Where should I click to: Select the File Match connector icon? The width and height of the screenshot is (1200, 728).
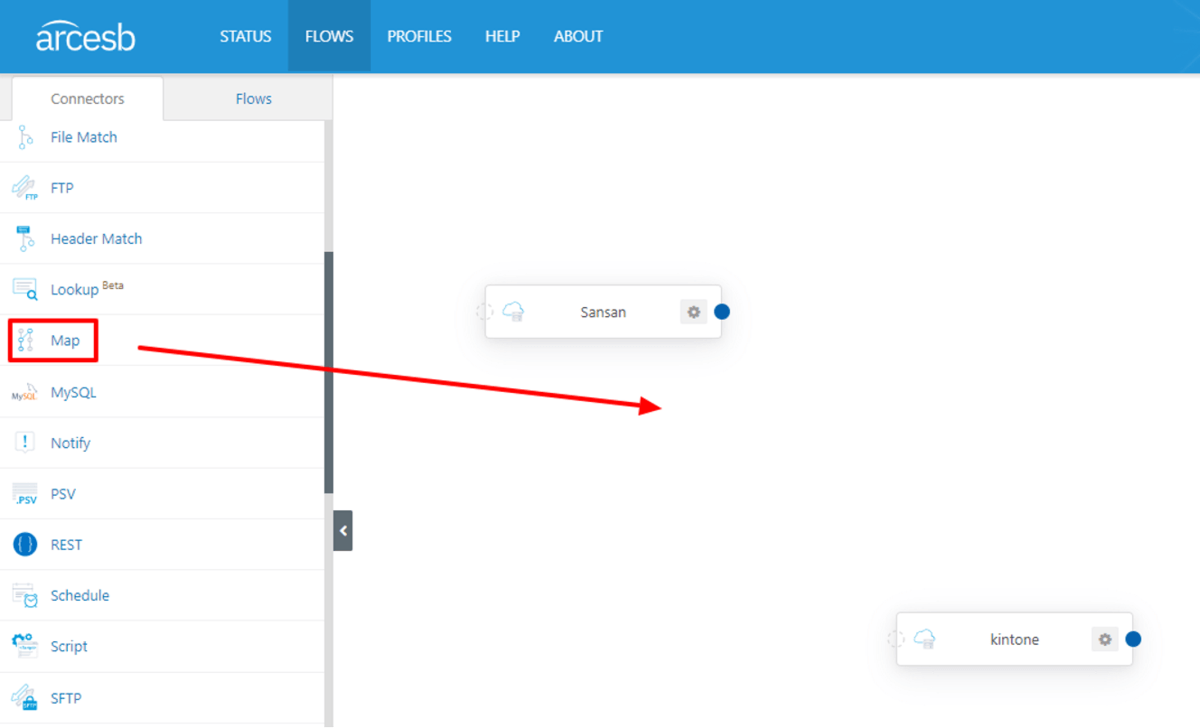25,137
